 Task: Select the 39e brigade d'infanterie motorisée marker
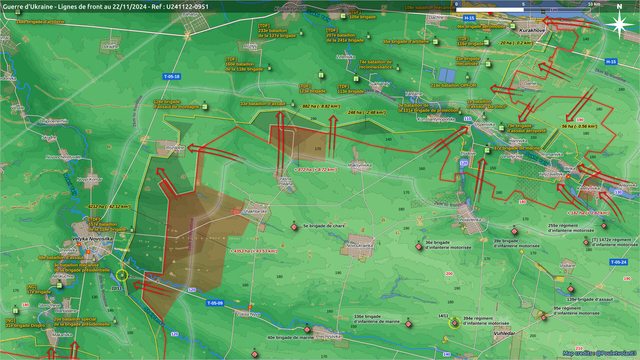[x=515, y=231]
